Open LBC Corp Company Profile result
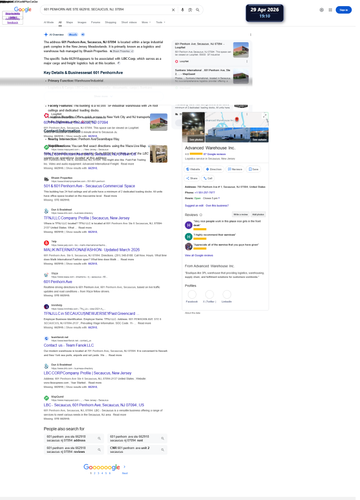The width and height of the screenshot is (360, 500). [x=88, y=373]
